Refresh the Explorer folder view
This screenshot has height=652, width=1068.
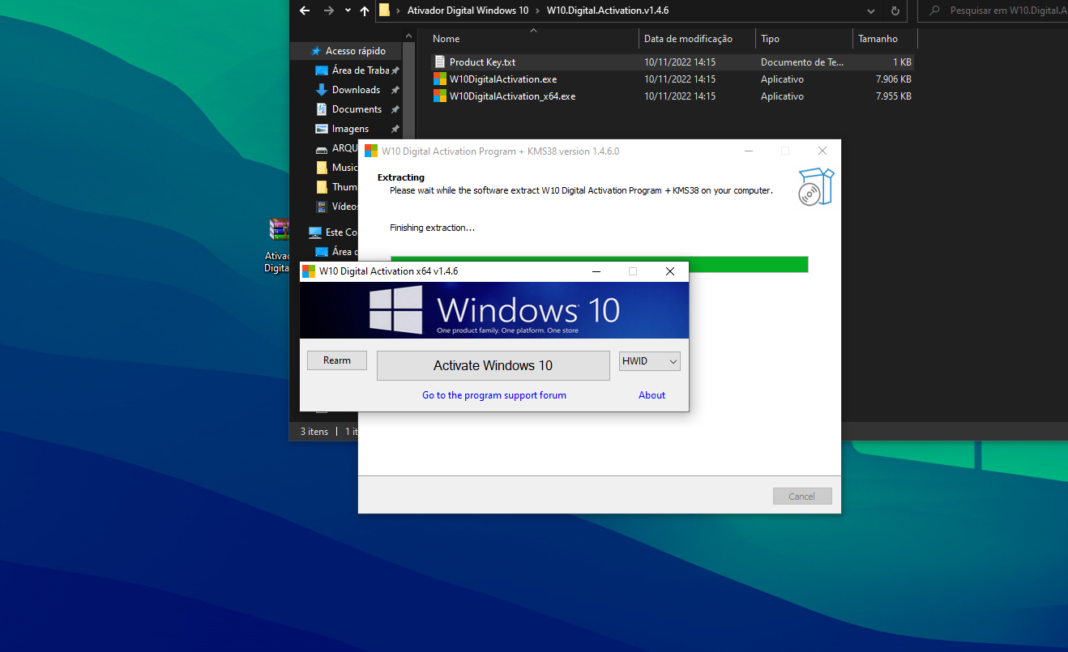(895, 11)
